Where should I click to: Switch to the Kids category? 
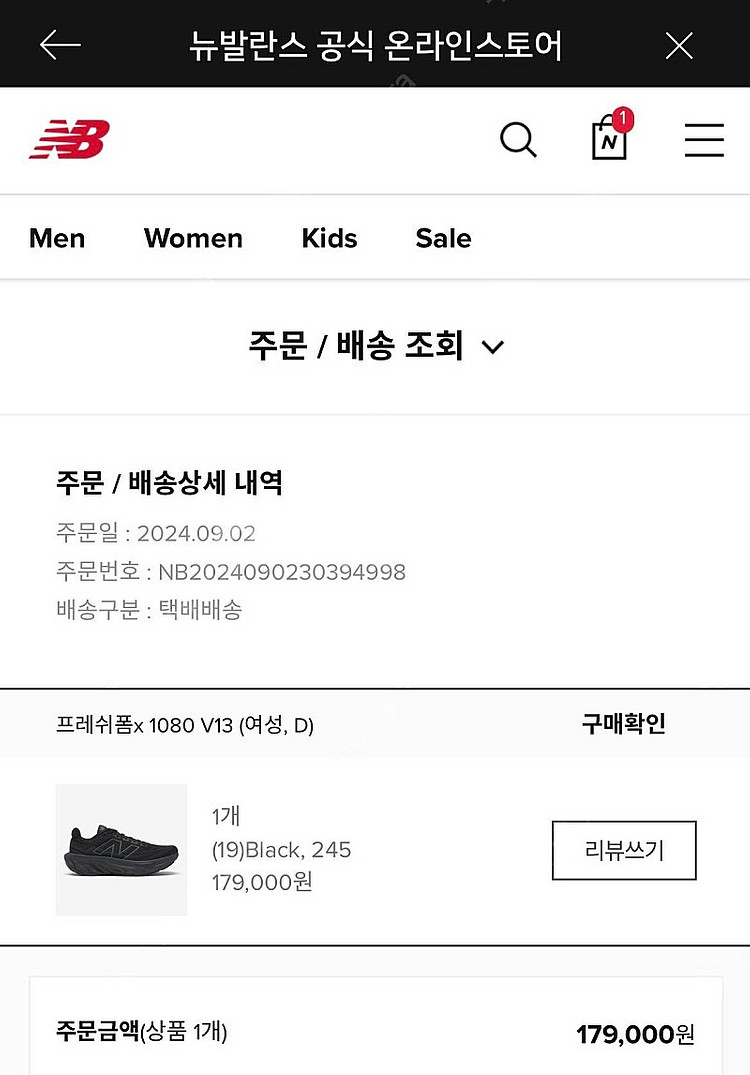329,238
